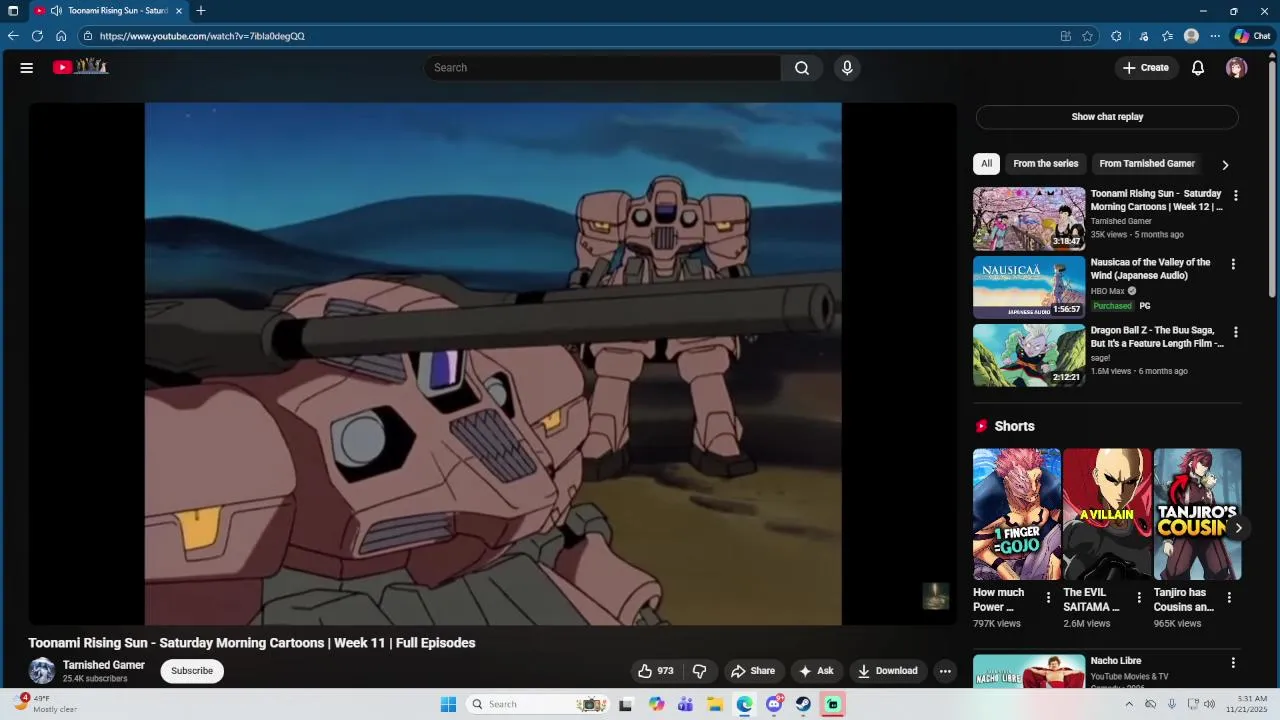Refresh the page in the browser
The image size is (1280, 720).
[x=37, y=36]
